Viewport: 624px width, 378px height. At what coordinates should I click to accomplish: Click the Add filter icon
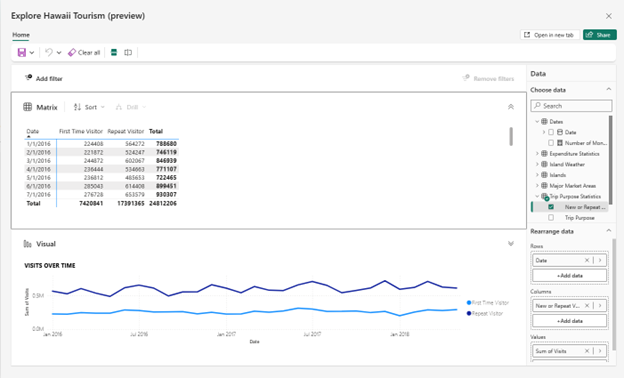(28, 78)
